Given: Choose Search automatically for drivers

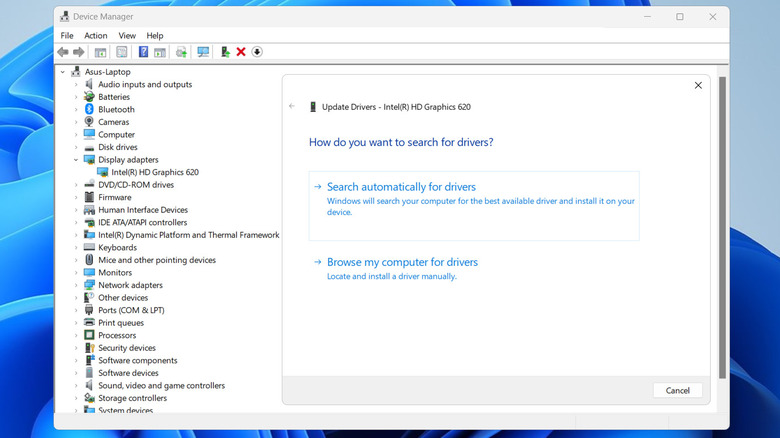Looking at the screenshot, I should point(401,187).
